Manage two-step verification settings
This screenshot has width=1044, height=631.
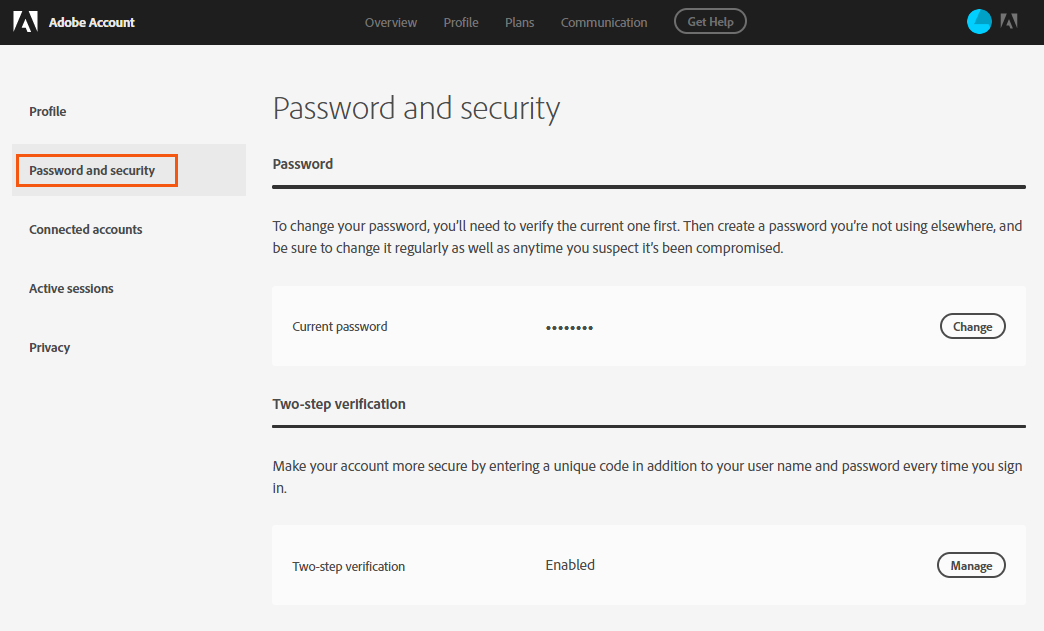[x=971, y=564]
